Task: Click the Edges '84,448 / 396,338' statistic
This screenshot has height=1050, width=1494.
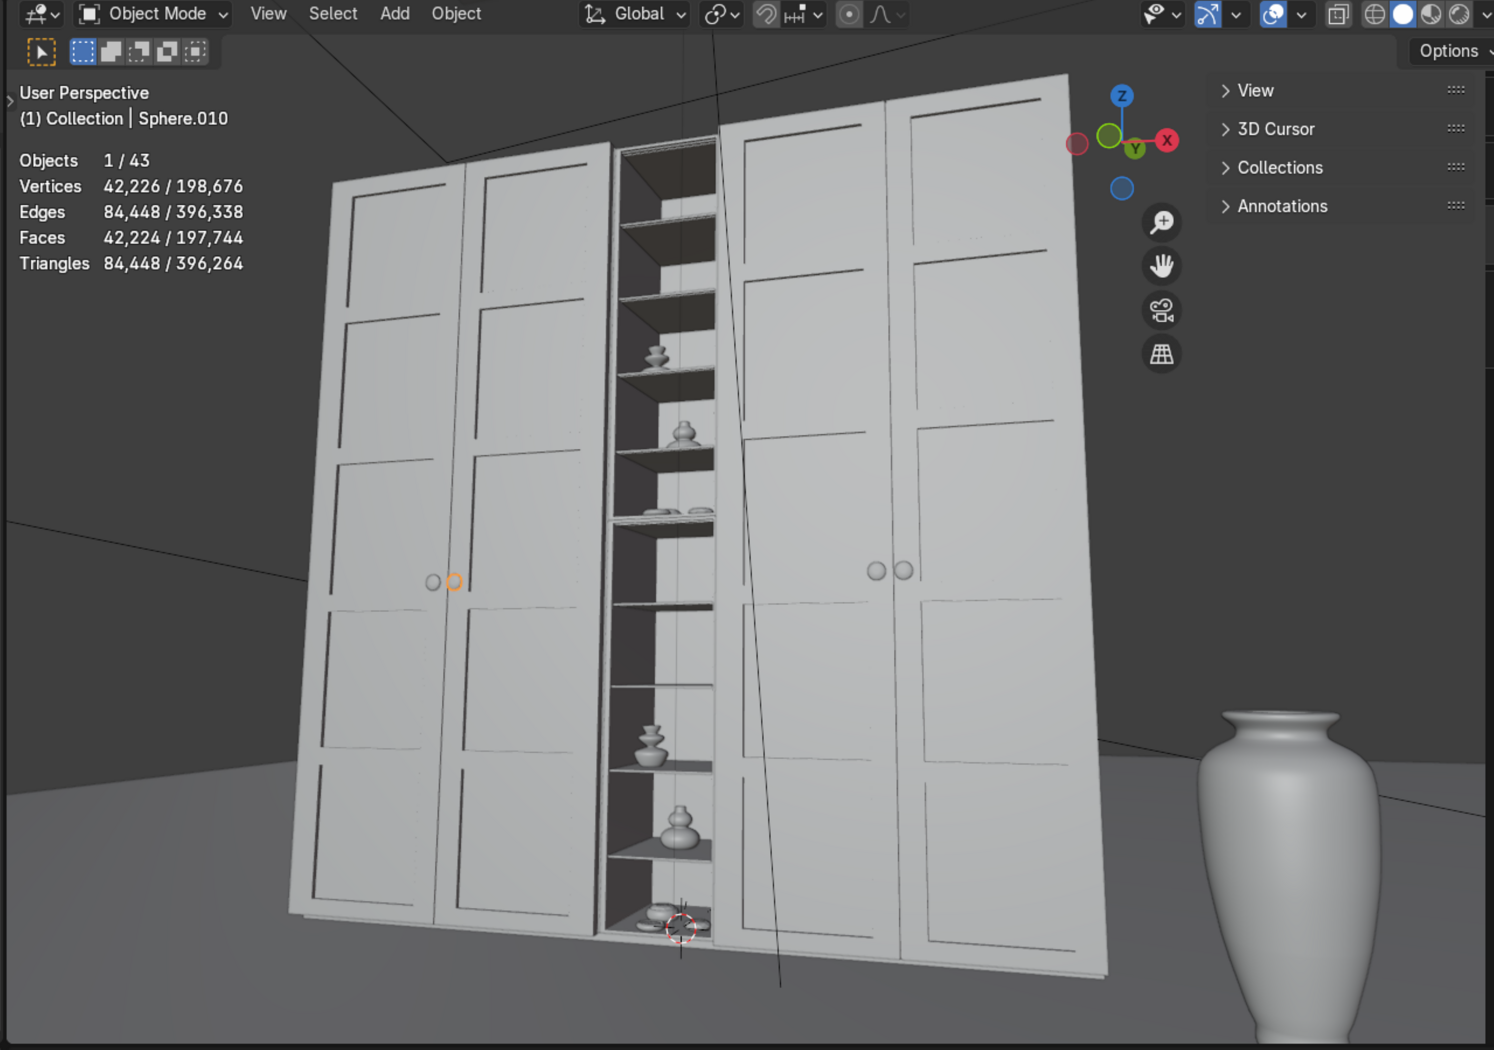Action: (173, 212)
